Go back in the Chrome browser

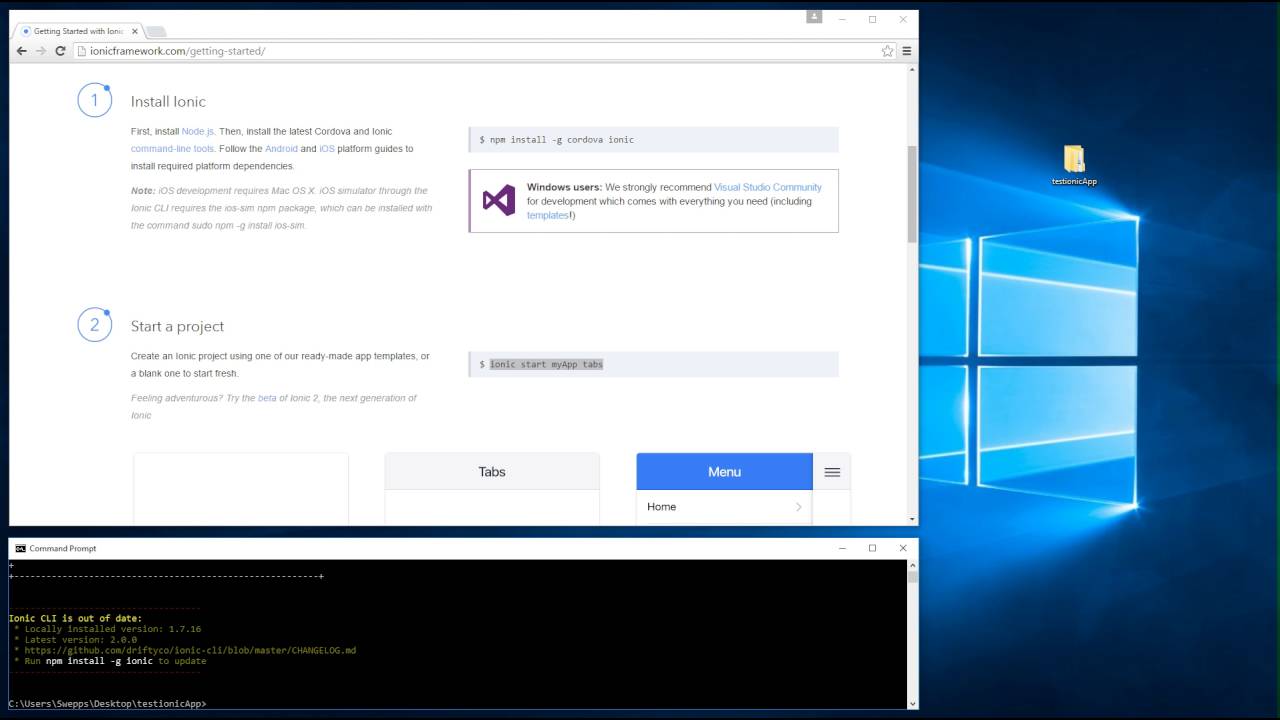pos(22,51)
